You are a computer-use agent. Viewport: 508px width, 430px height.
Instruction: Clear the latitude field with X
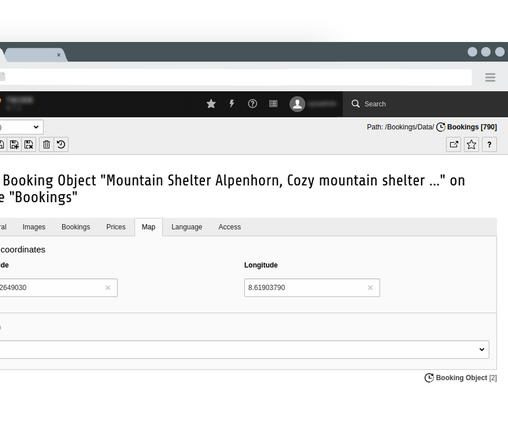108,288
